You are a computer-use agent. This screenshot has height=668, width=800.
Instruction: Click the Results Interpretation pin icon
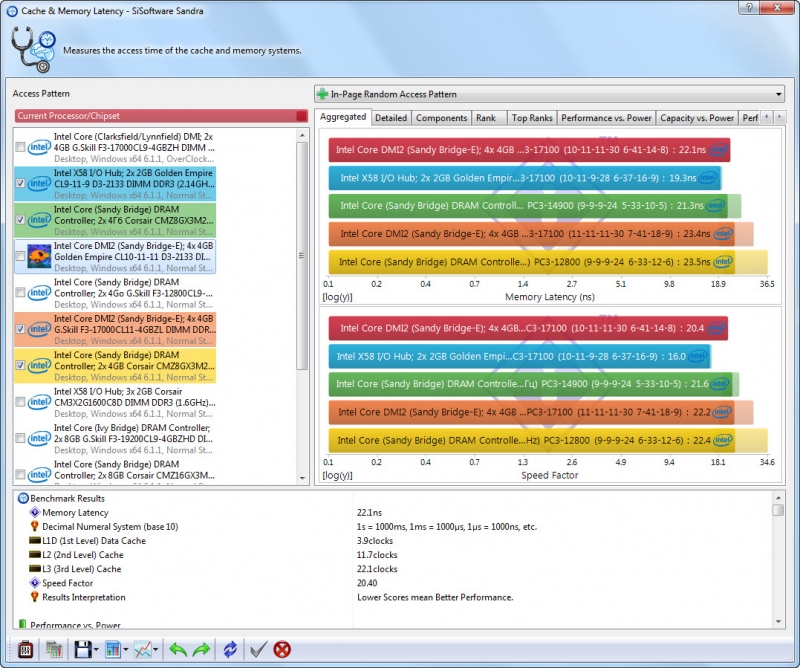point(35,597)
